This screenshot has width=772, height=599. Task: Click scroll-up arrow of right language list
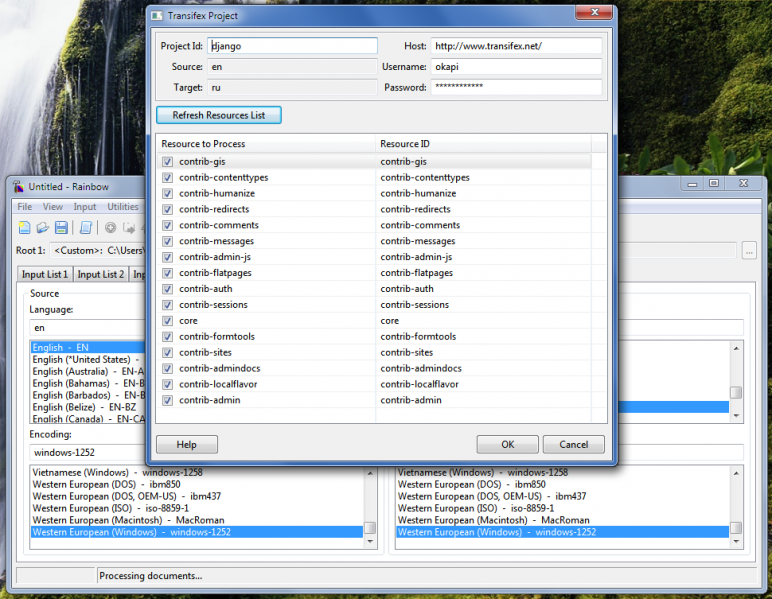736,348
